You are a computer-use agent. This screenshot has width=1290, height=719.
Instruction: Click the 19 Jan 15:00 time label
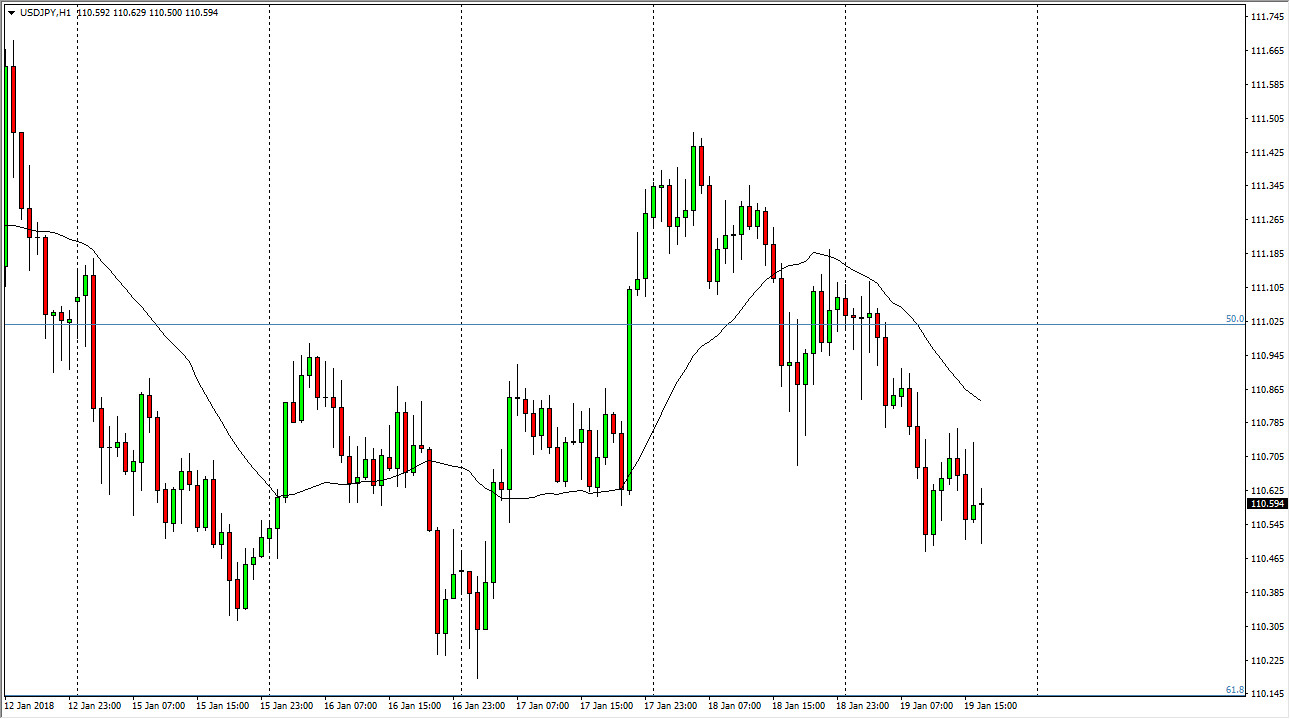991,706
